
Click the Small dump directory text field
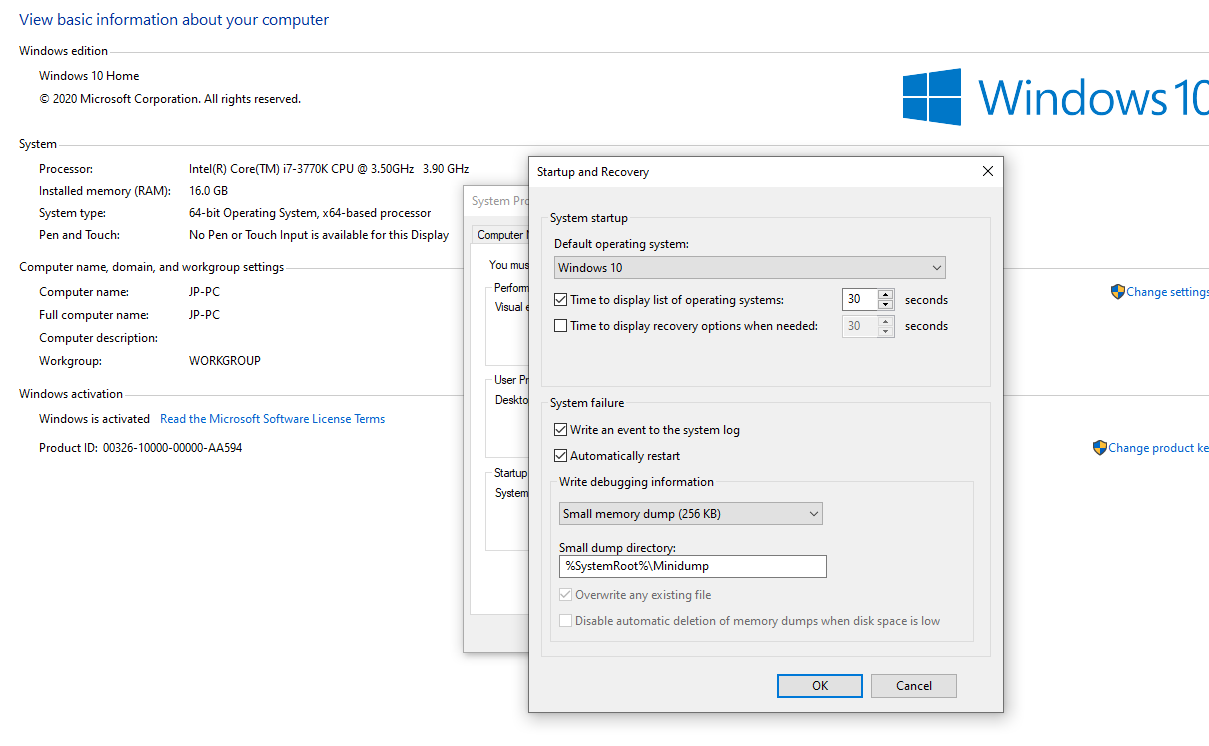pos(693,566)
